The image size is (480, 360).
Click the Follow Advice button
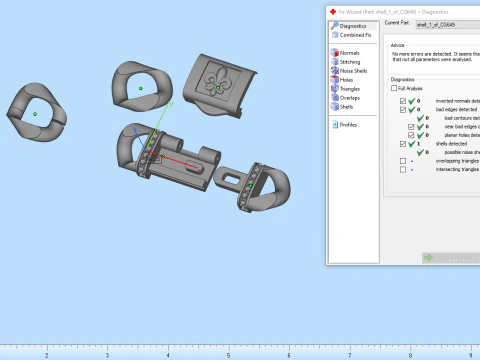451,258
